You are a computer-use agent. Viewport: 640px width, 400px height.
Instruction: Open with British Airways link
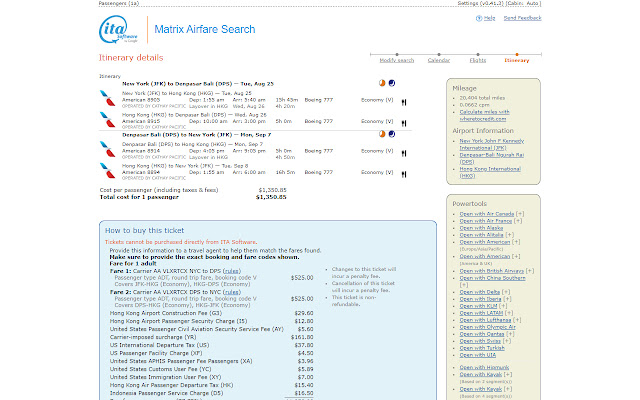click(x=492, y=271)
